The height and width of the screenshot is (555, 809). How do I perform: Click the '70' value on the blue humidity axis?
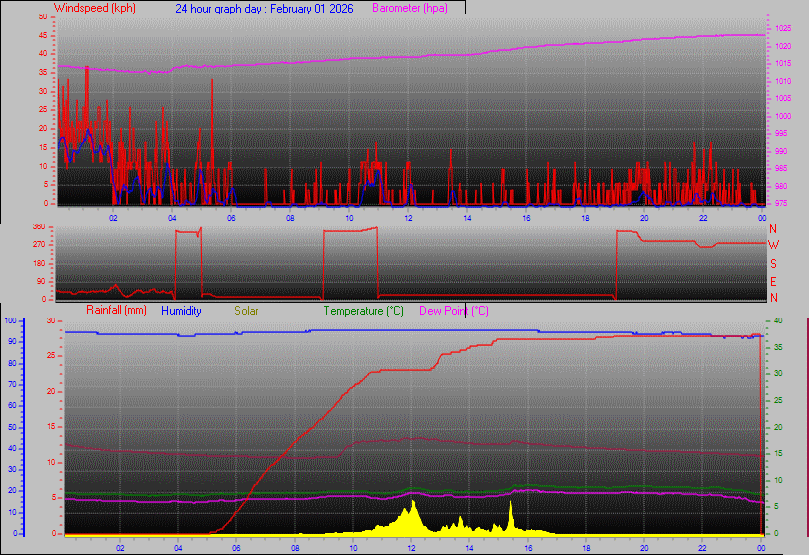pos(12,385)
